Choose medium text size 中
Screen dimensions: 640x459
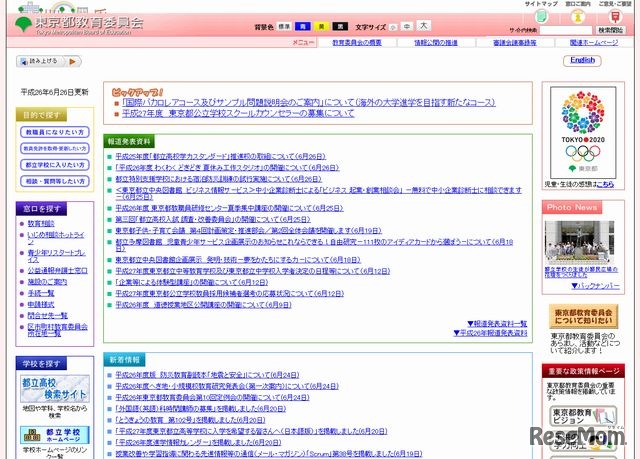tap(407, 27)
